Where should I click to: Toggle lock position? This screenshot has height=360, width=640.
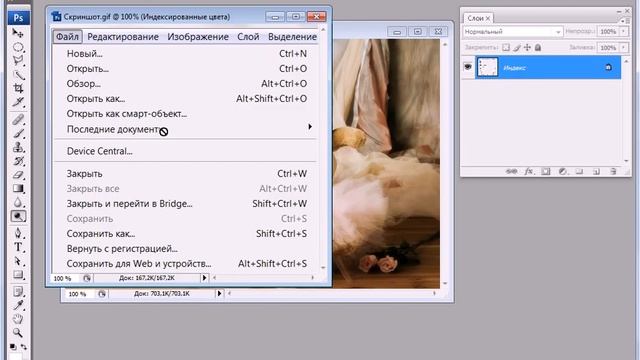527,48
